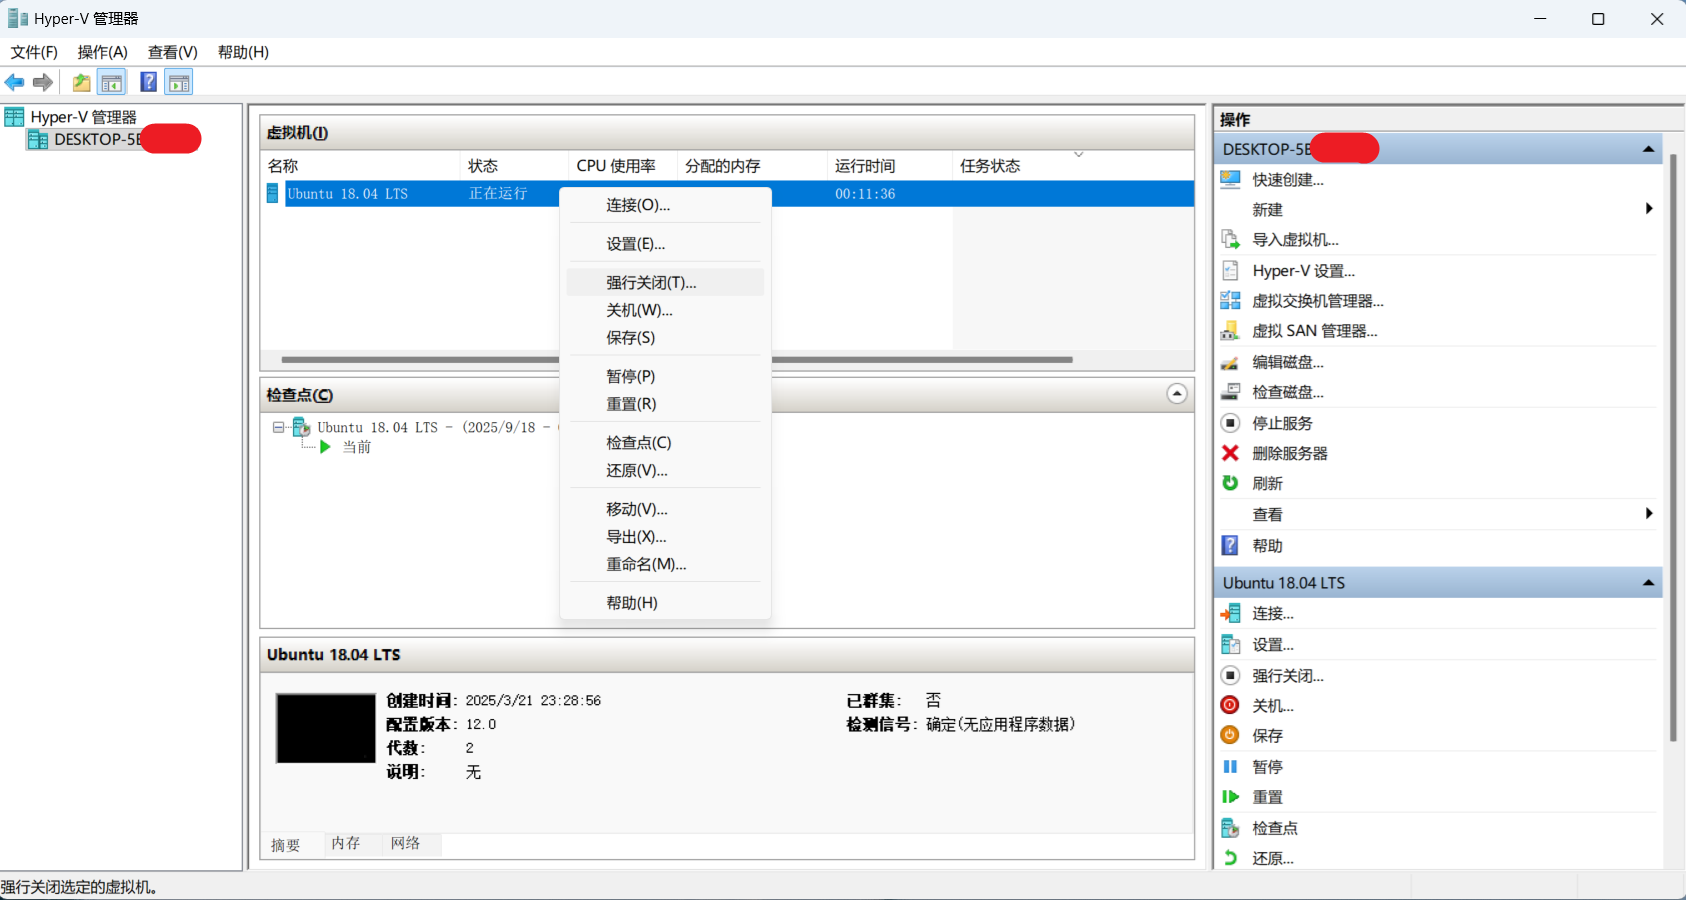Choose 移动(V)... from context menu
The width and height of the screenshot is (1686, 900).
coord(665,509)
